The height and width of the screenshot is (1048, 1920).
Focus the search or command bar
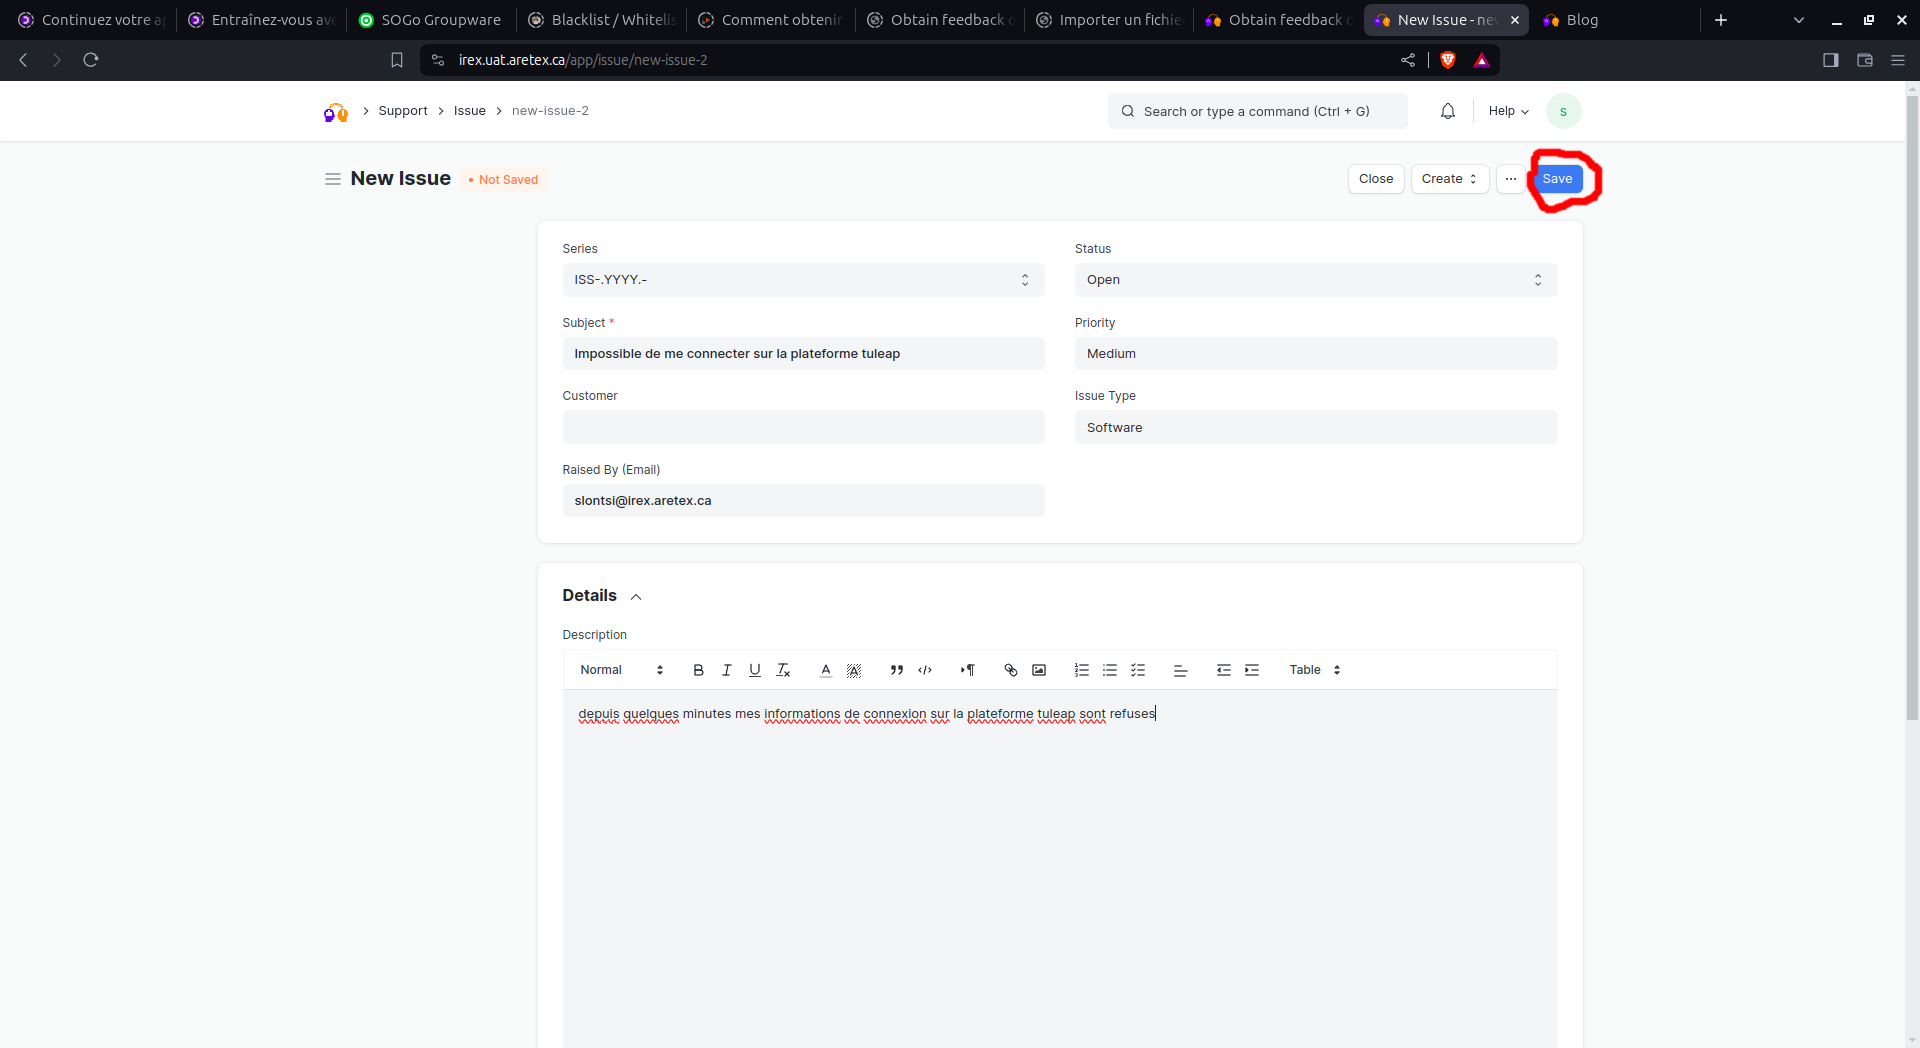1258,111
